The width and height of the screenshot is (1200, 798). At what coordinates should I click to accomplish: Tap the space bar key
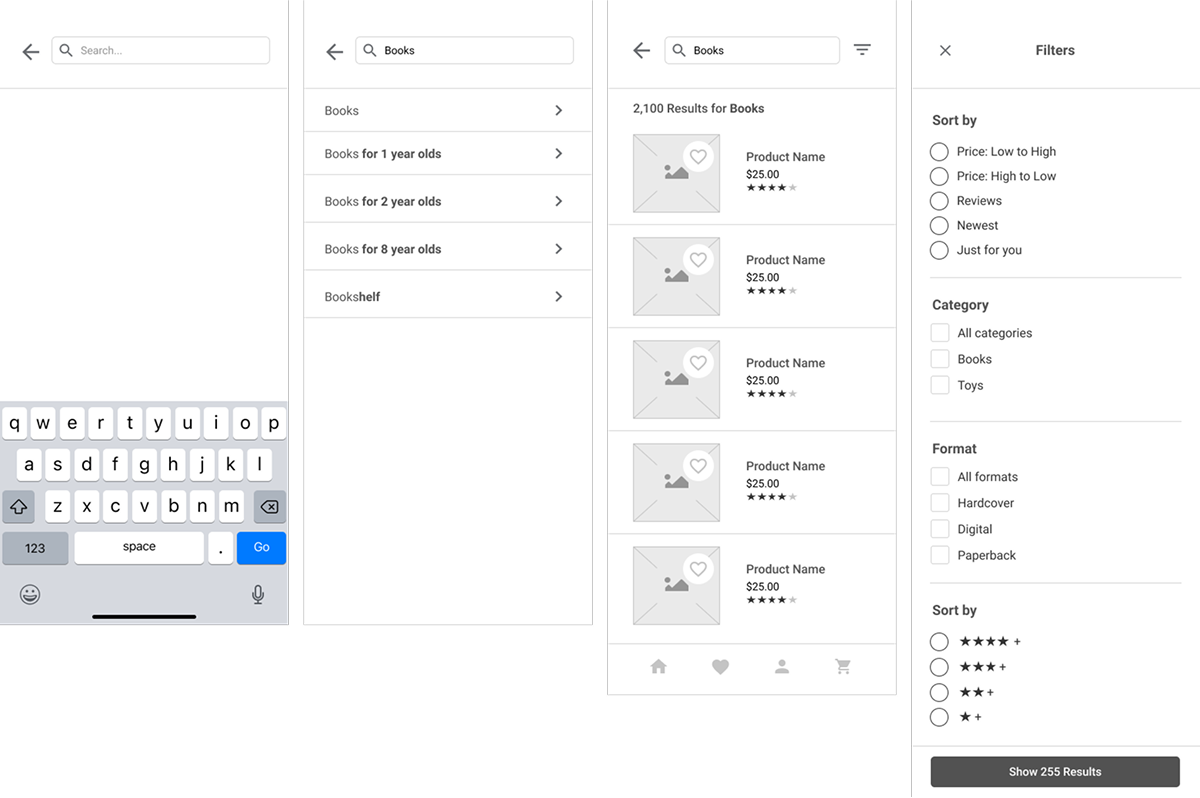tap(139, 548)
